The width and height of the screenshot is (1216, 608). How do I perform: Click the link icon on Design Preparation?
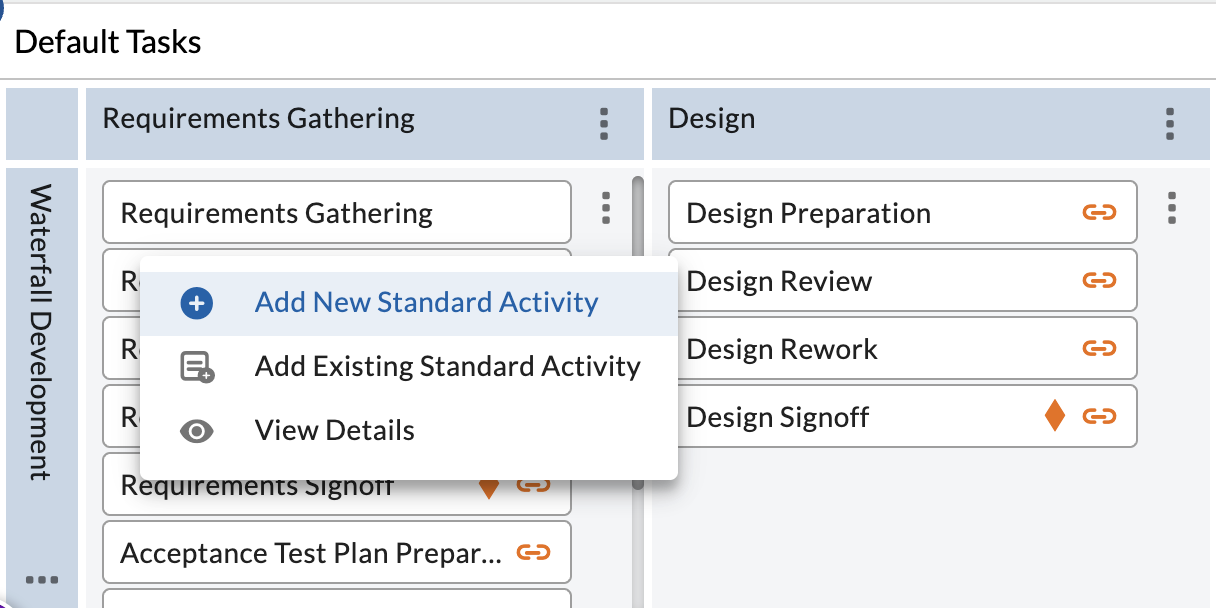tap(1099, 212)
